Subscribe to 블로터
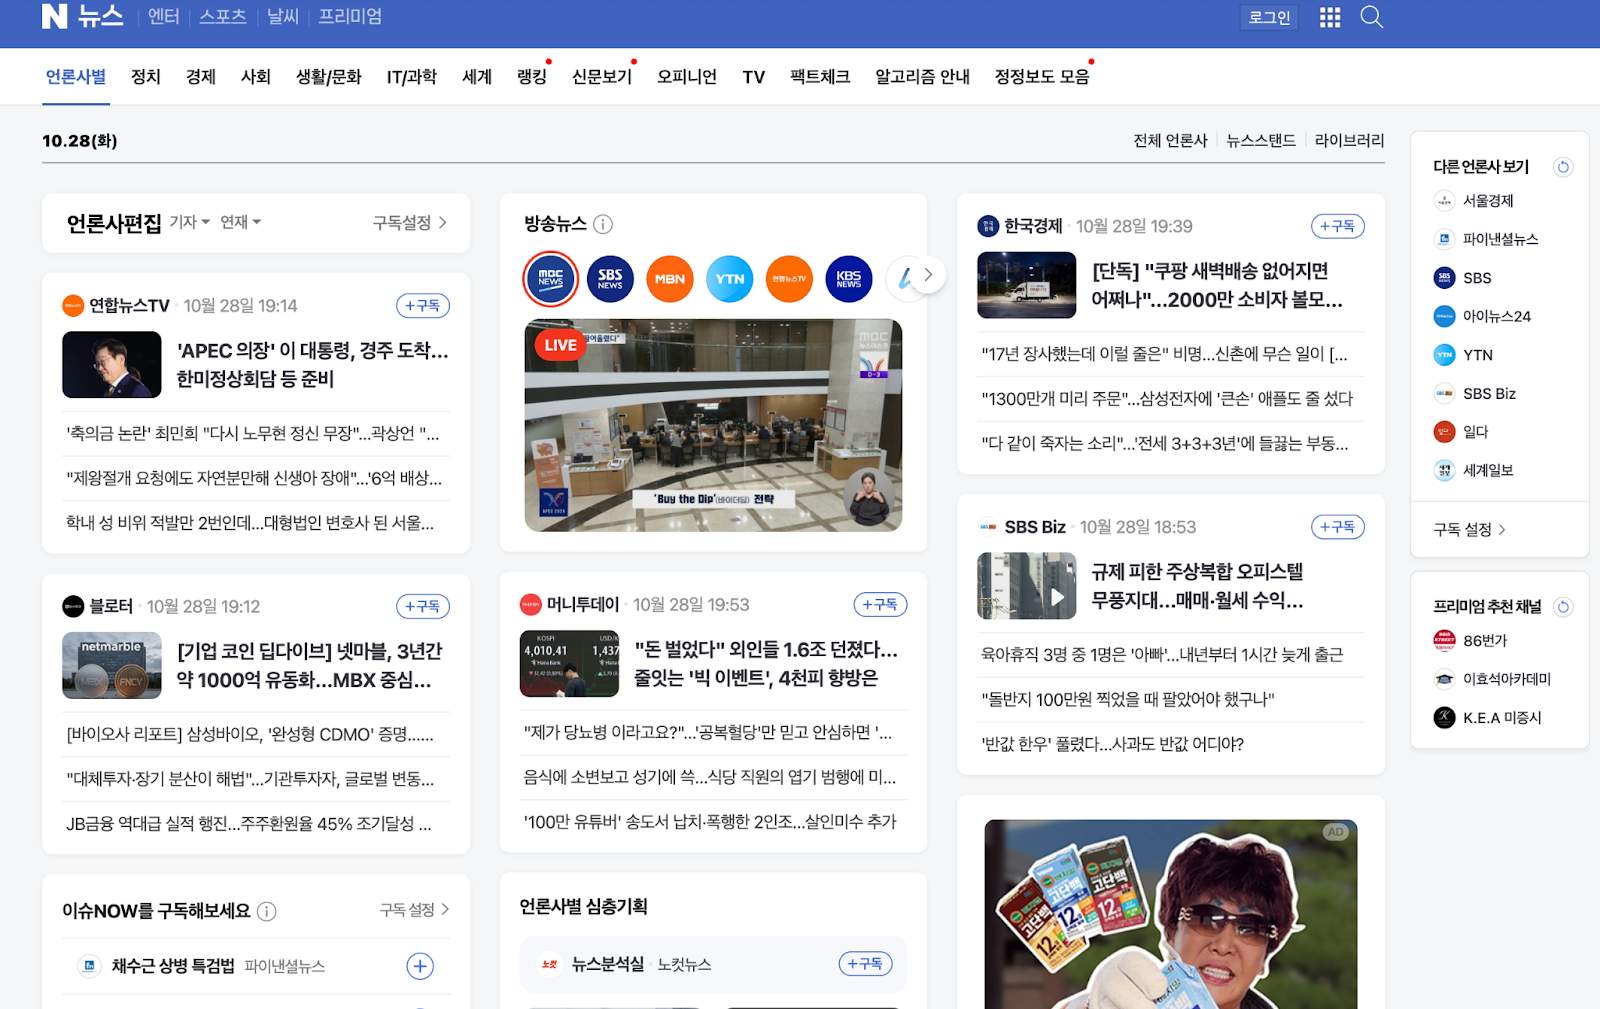The width and height of the screenshot is (1600, 1009). point(423,606)
